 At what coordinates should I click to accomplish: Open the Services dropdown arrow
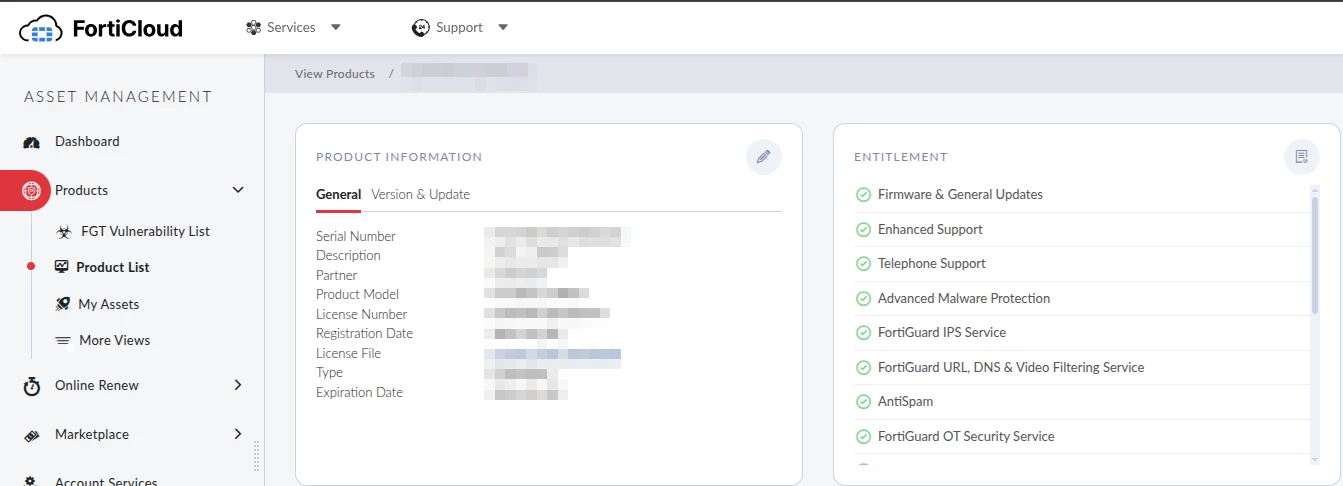pos(335,28)
